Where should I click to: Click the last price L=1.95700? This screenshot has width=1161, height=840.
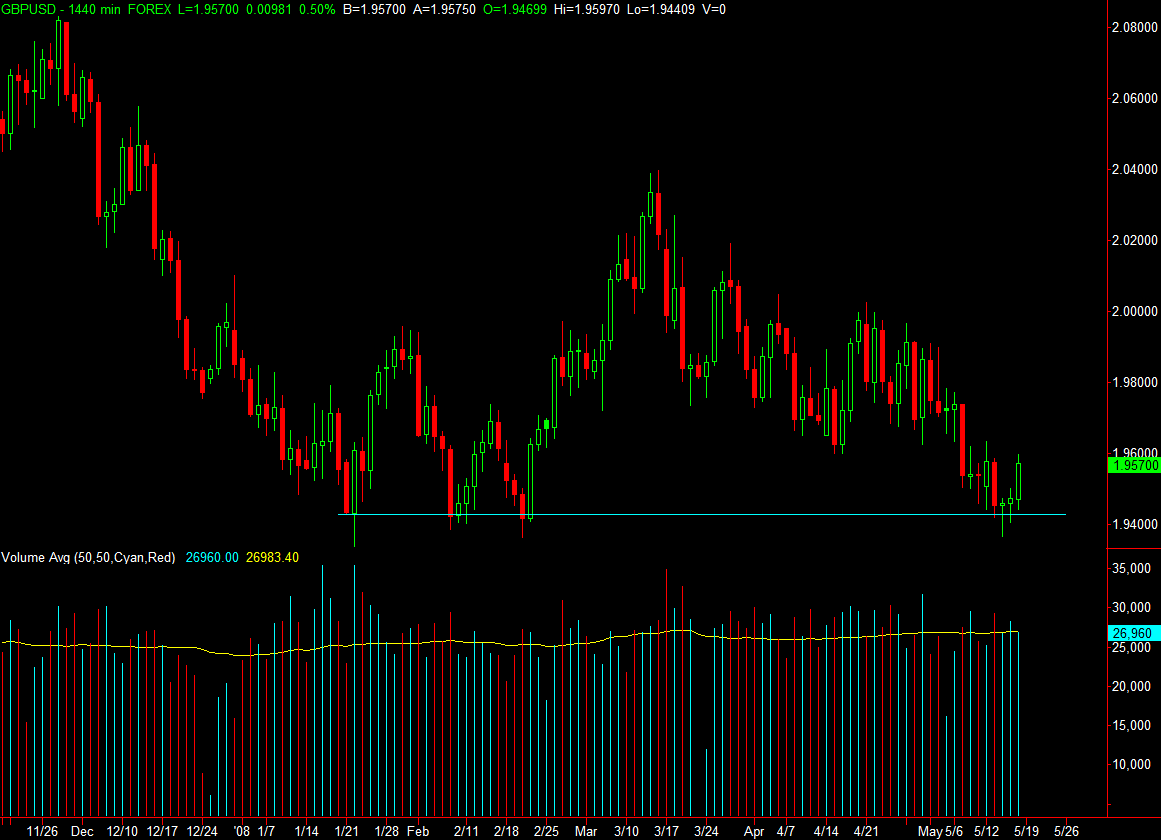pyautogui.click(x=209, y=10)
